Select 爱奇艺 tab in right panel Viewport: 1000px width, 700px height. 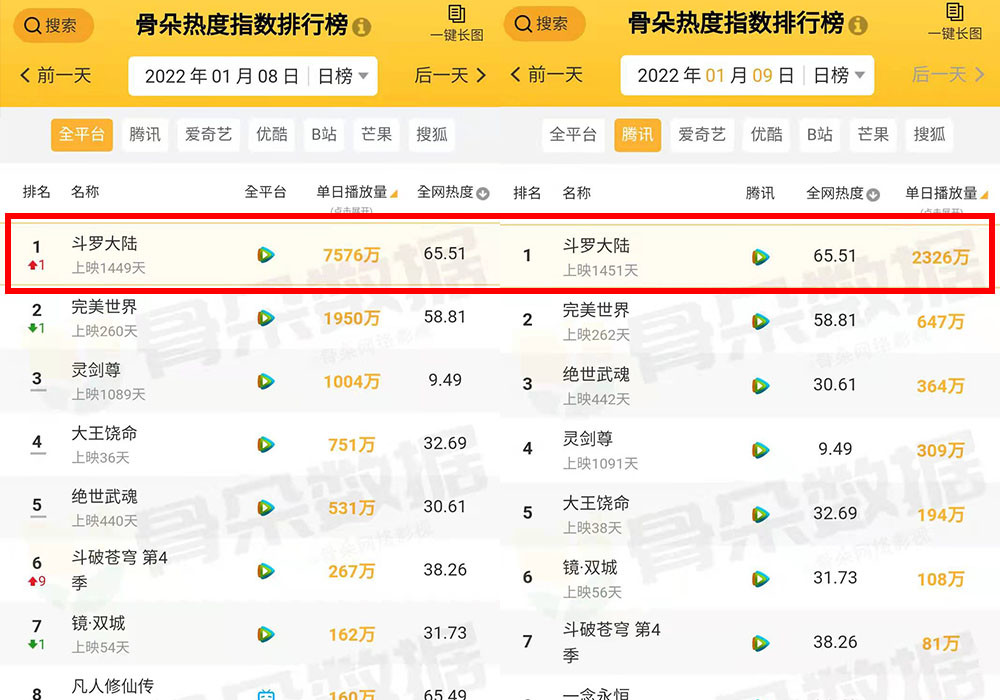click(702, 135)
